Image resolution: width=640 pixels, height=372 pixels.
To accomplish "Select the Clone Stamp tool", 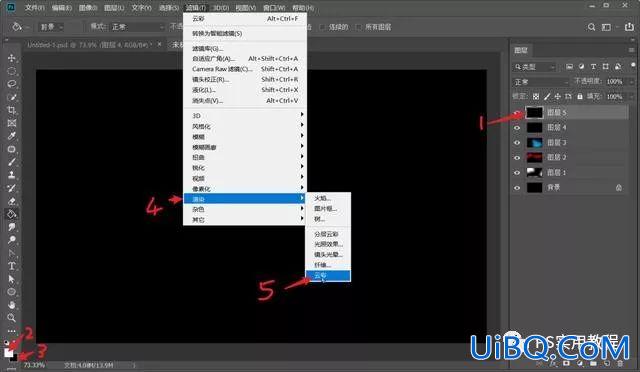I will click(x=11, y=175).
